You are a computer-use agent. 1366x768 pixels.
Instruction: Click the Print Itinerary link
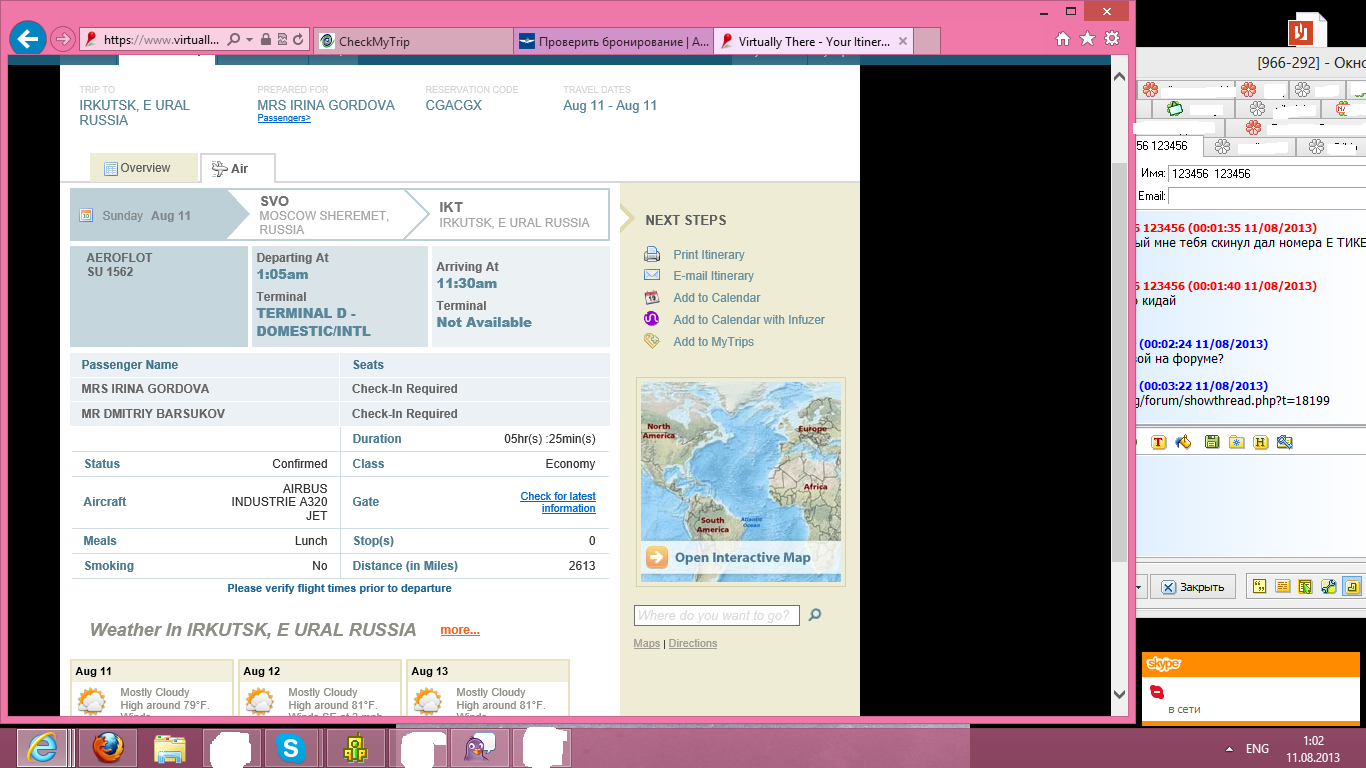[708, 255]
